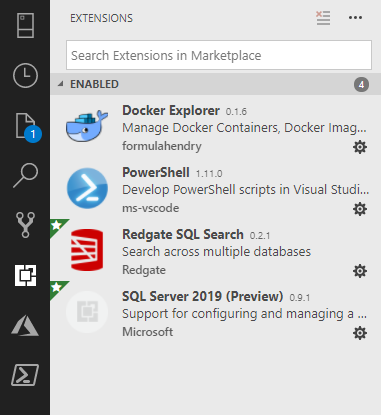Click the Redgate SQL Search logo
Viewport: 383px width, 415px height.
87,250
